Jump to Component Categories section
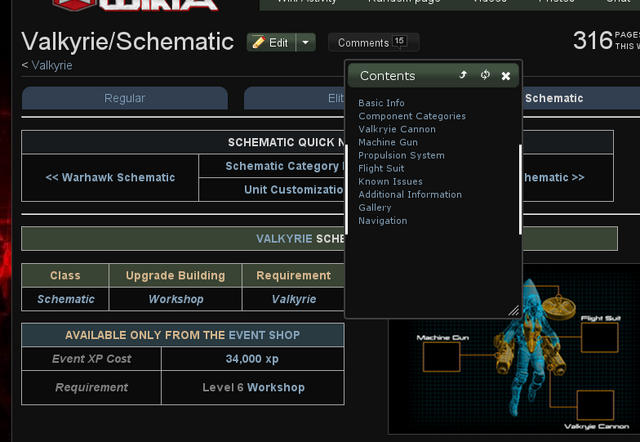 point(412,116)
